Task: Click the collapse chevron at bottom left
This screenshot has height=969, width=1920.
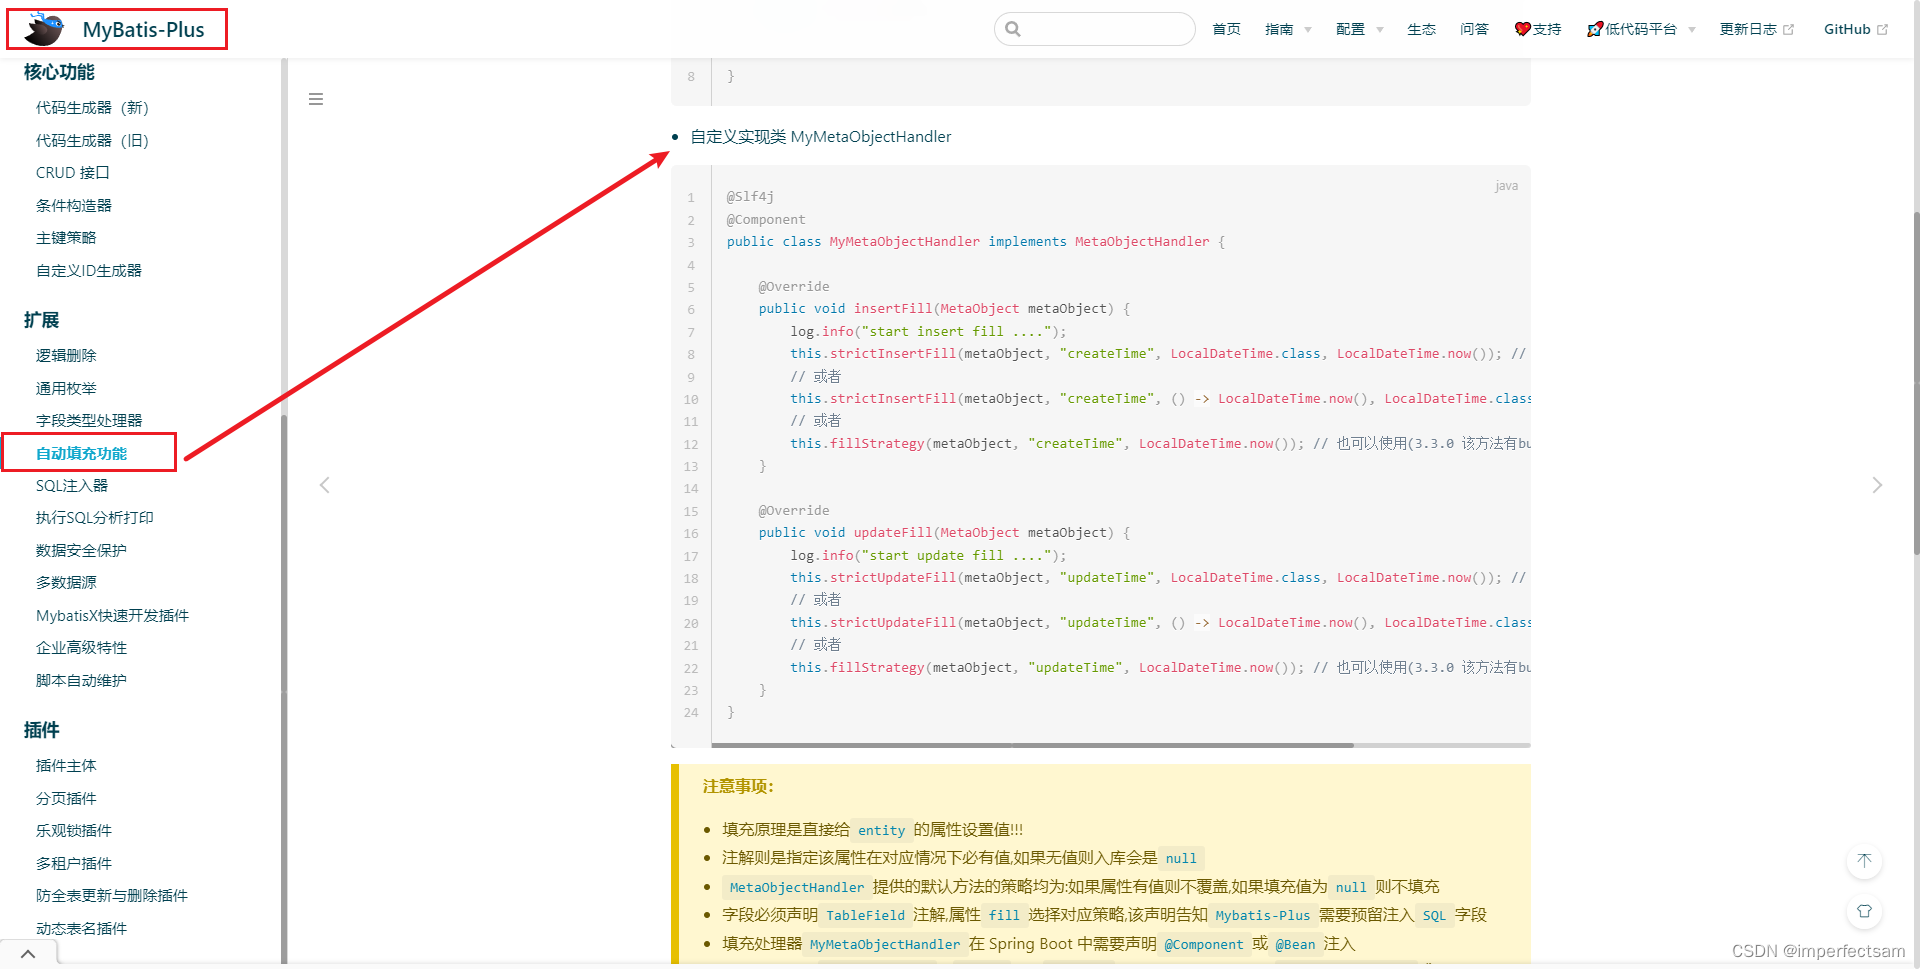Action: tap(28, 954)
